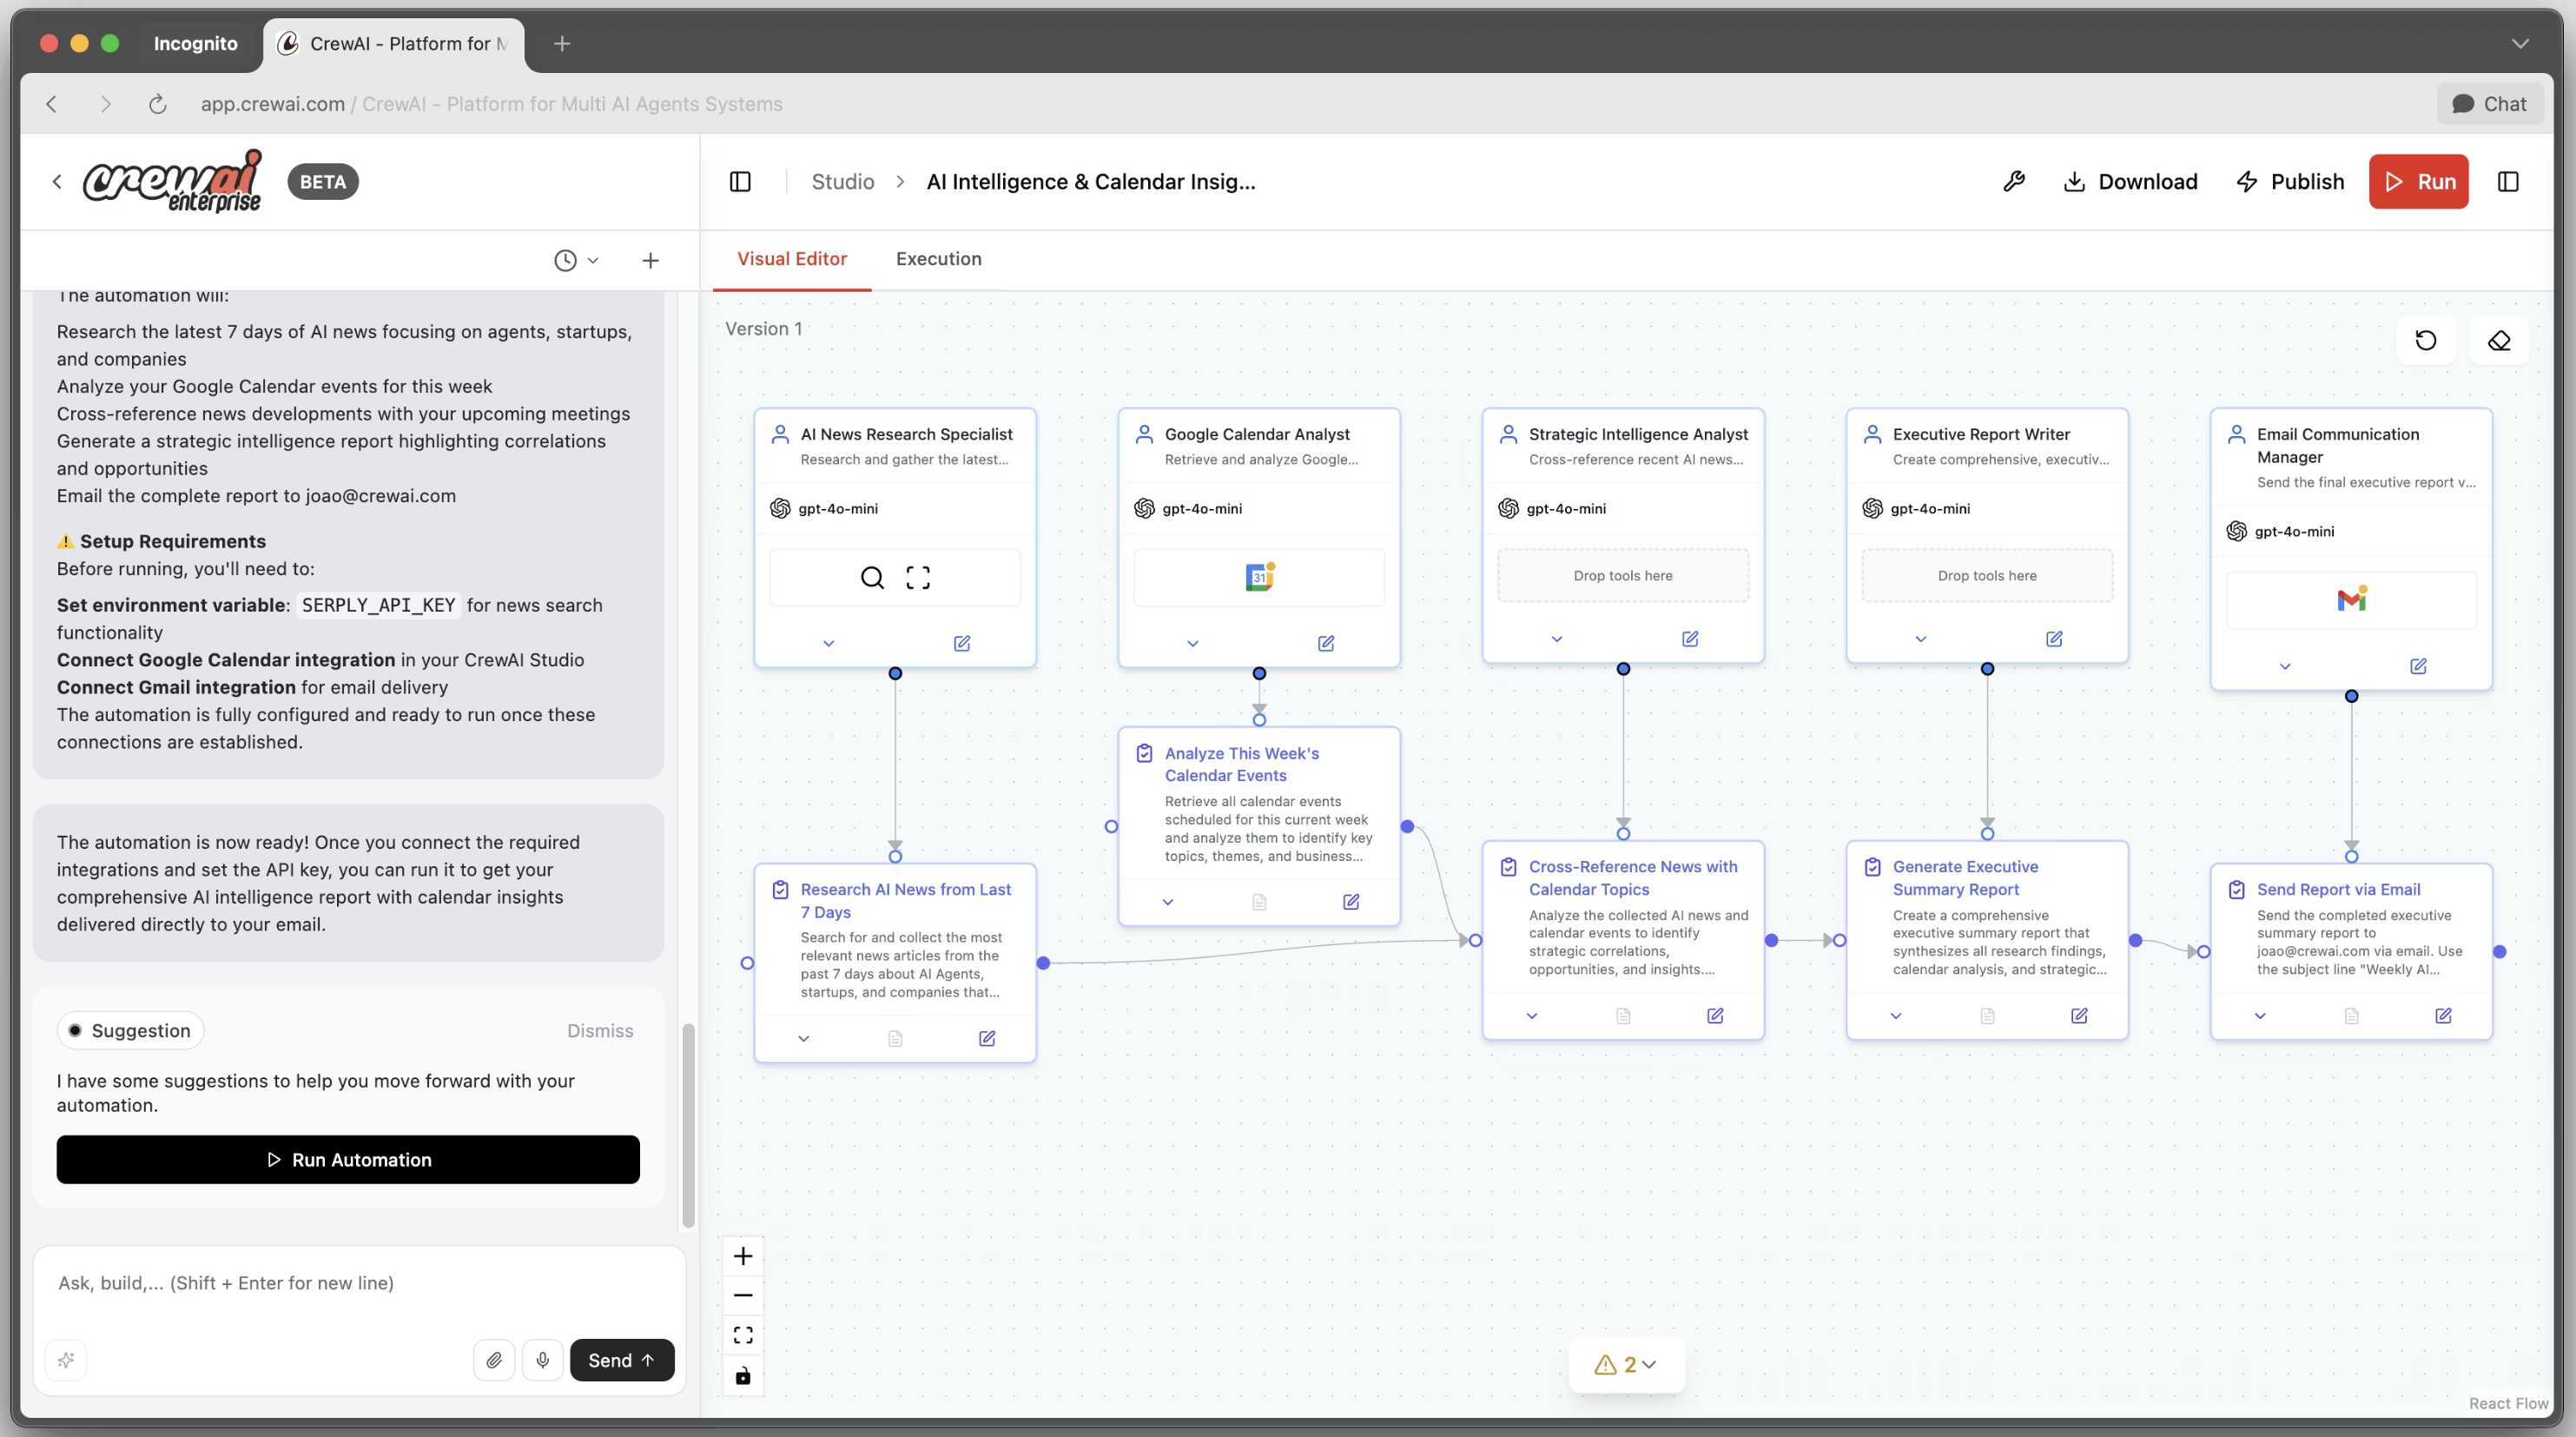
Task: Click the black Run Automation button
Action: [x=348, y=1160]
